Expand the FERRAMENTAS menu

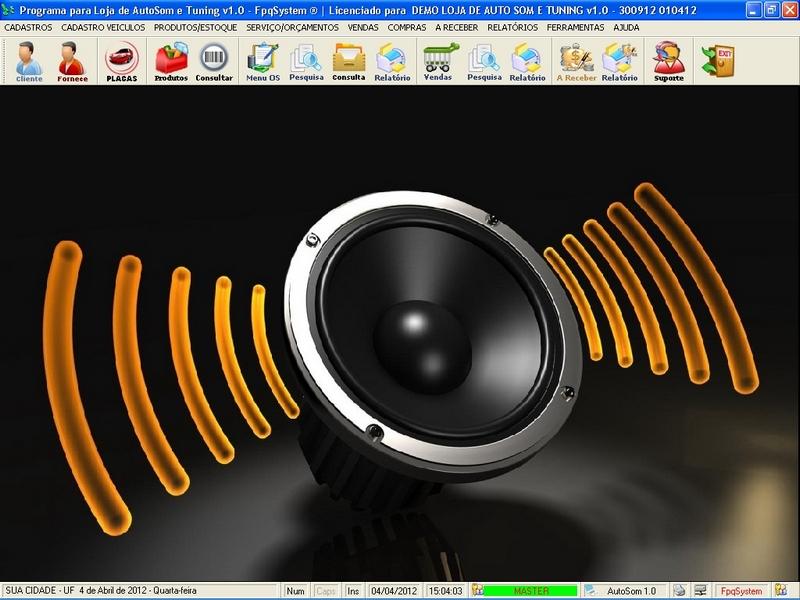(x=575, y=28)
